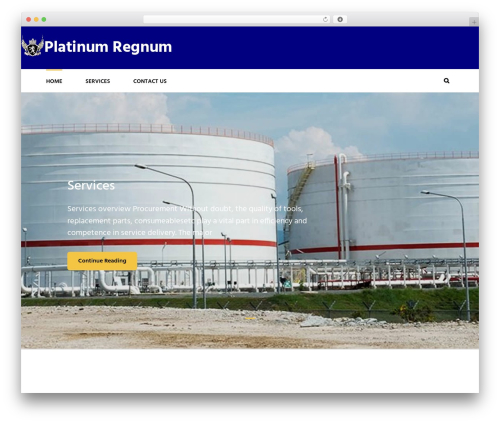The image size is (500, 423).
Task: Click the Platinum Regnum crest logo
Action: (x=33, y=46)
